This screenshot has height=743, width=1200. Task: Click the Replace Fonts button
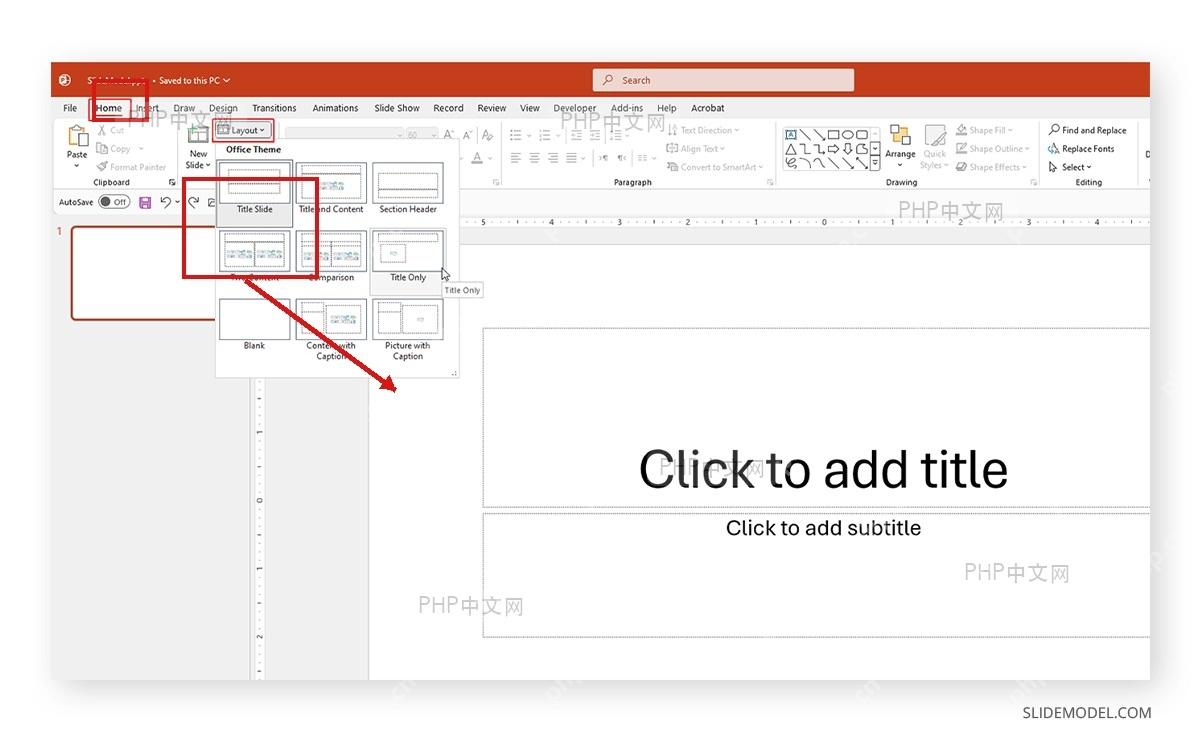pyautogui.click(x=1081, y=149)
